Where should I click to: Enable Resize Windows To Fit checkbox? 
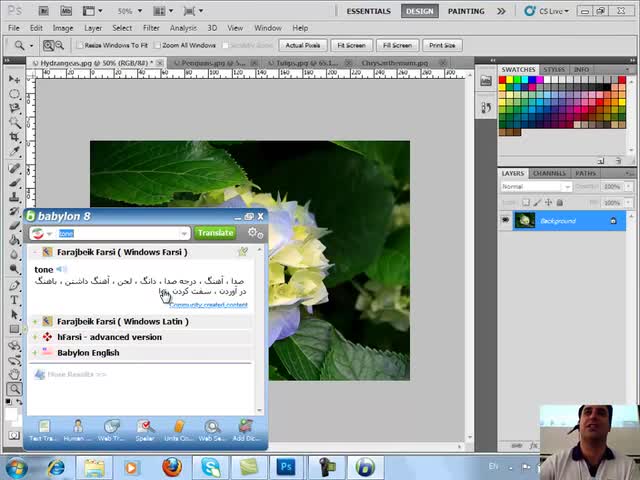pyautogui.click(x=80, y=45)
